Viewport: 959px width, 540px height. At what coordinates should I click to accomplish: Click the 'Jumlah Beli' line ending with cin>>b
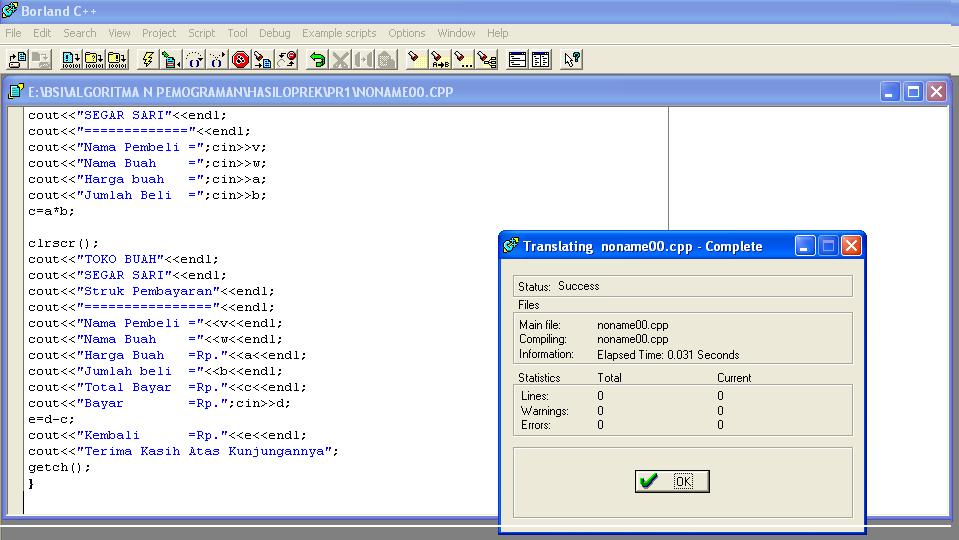147,195
